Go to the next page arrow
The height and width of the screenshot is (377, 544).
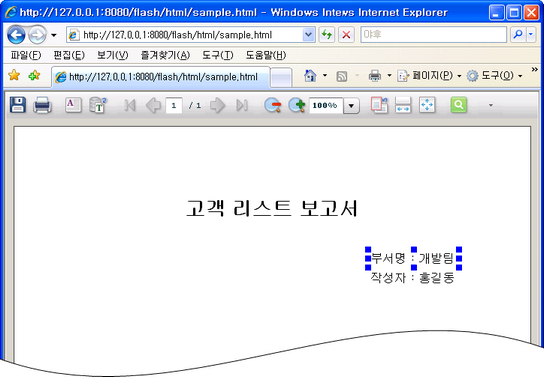tap(218, 105)
